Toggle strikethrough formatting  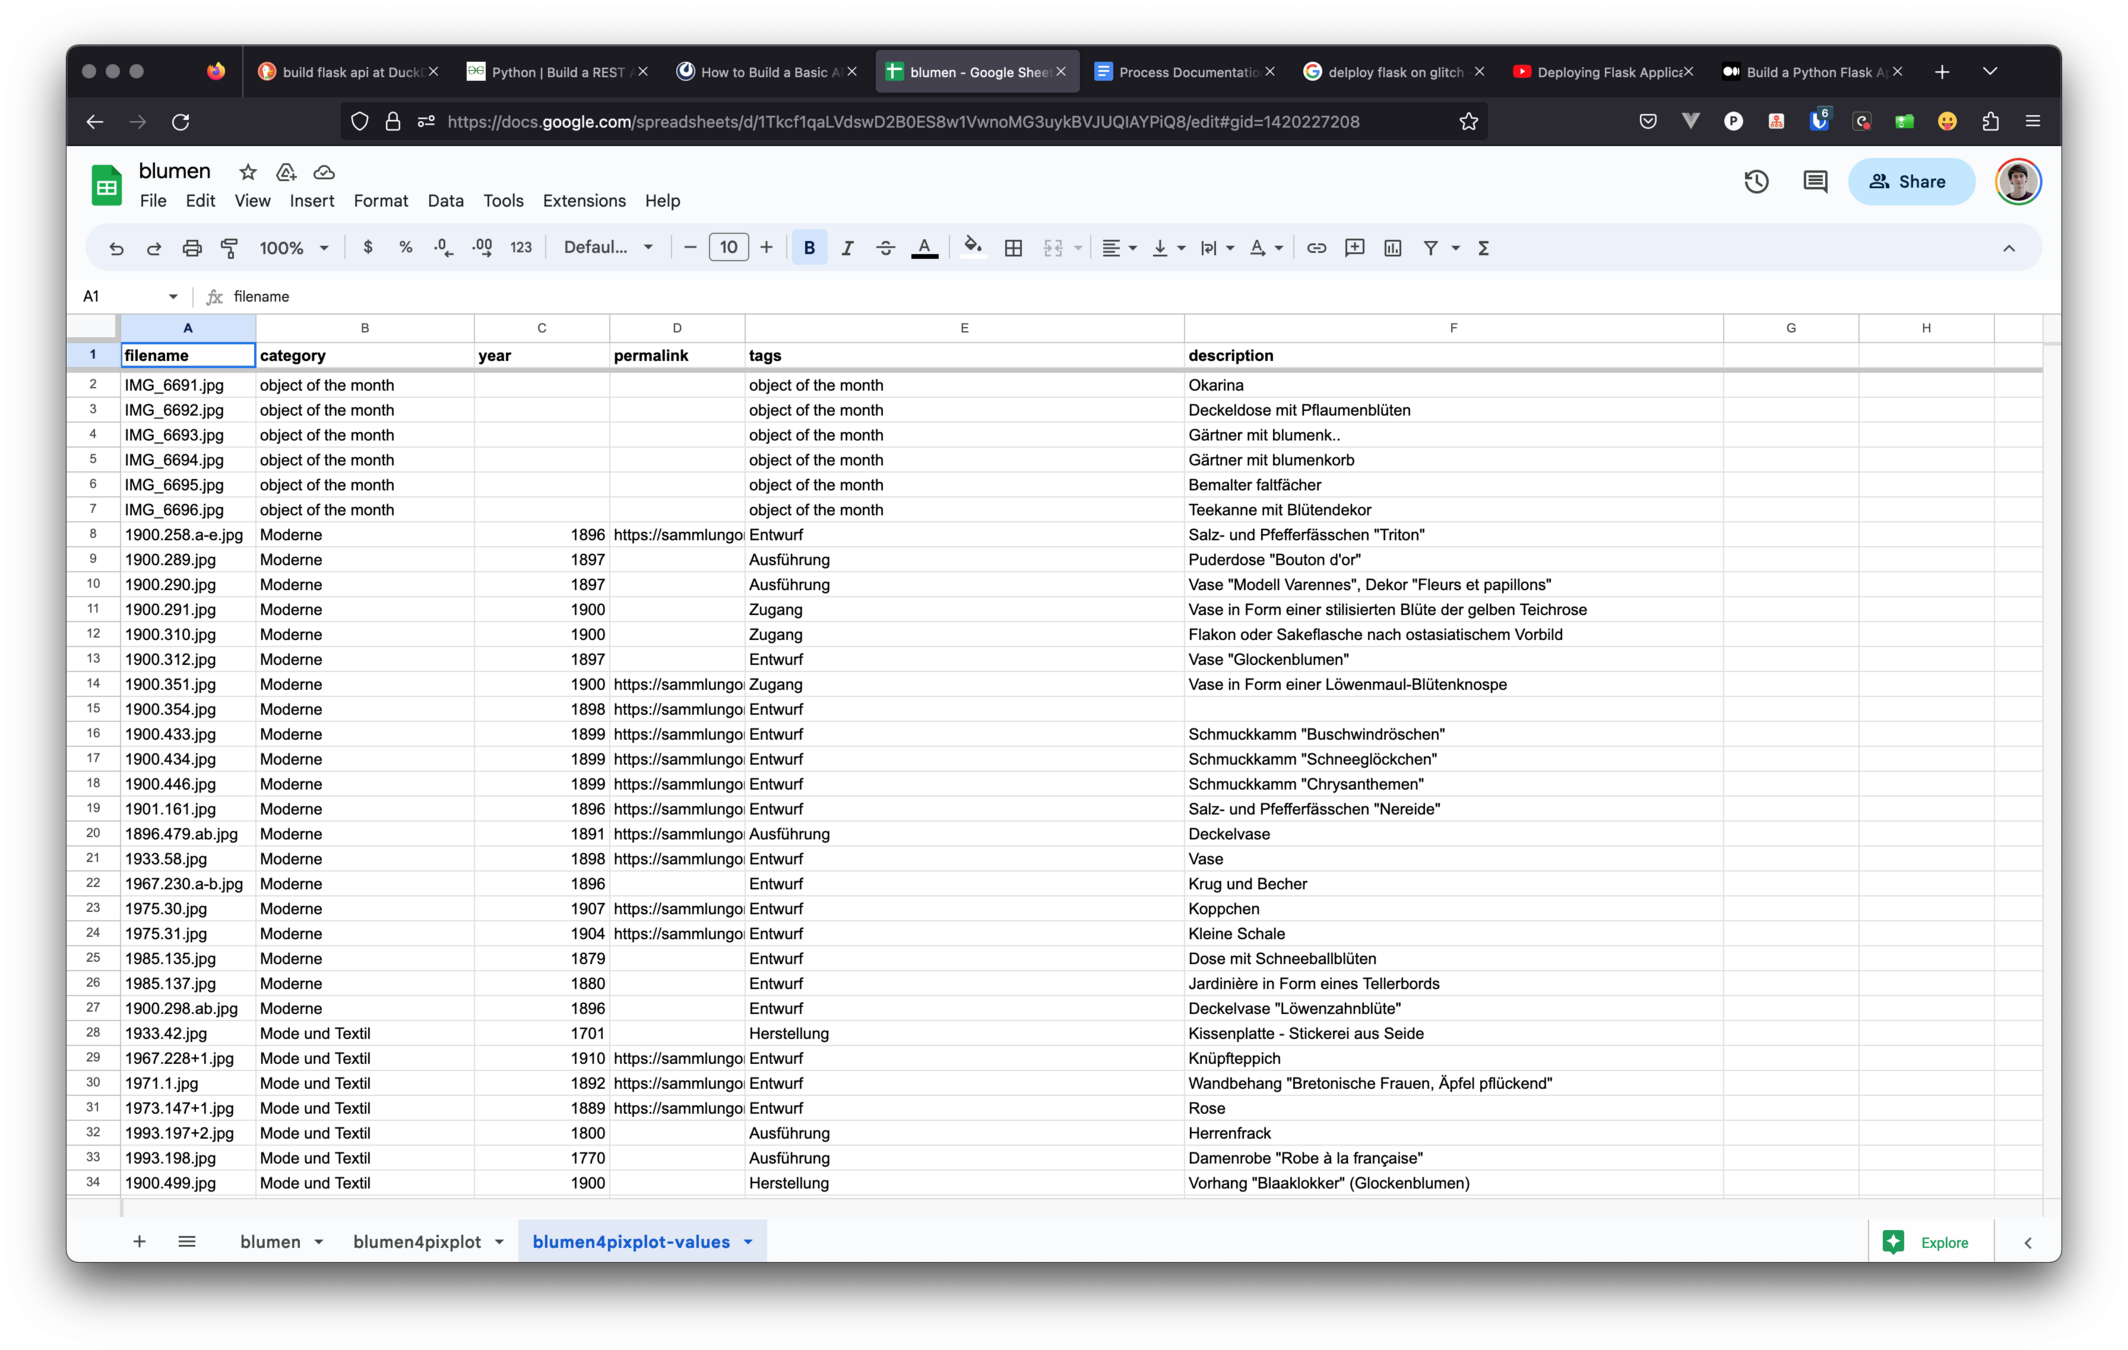[x=885, y=248]
